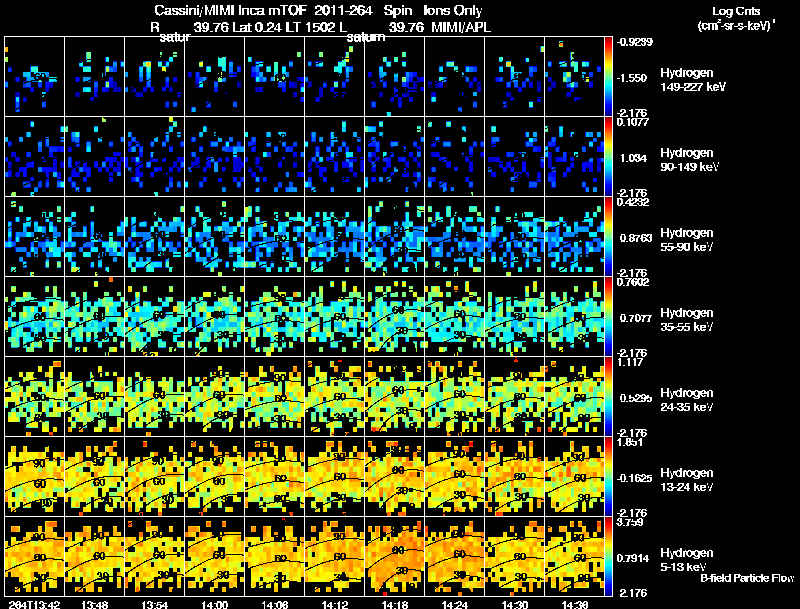Click the 14:18 time label on the axis

(394, 604)
